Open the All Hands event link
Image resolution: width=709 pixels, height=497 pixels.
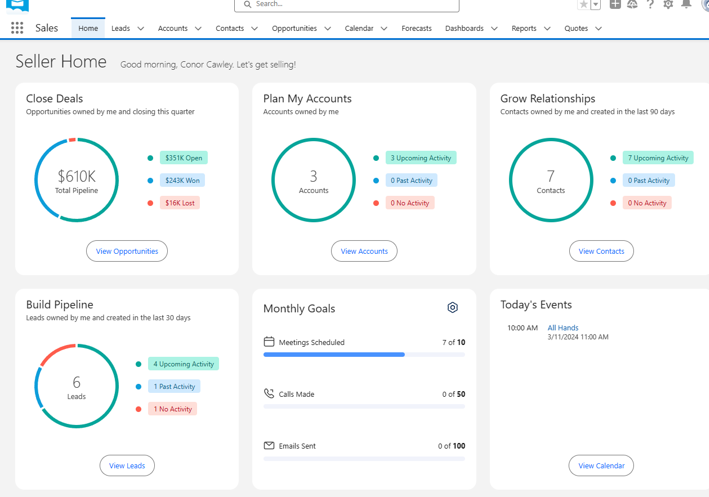[562, 328]
